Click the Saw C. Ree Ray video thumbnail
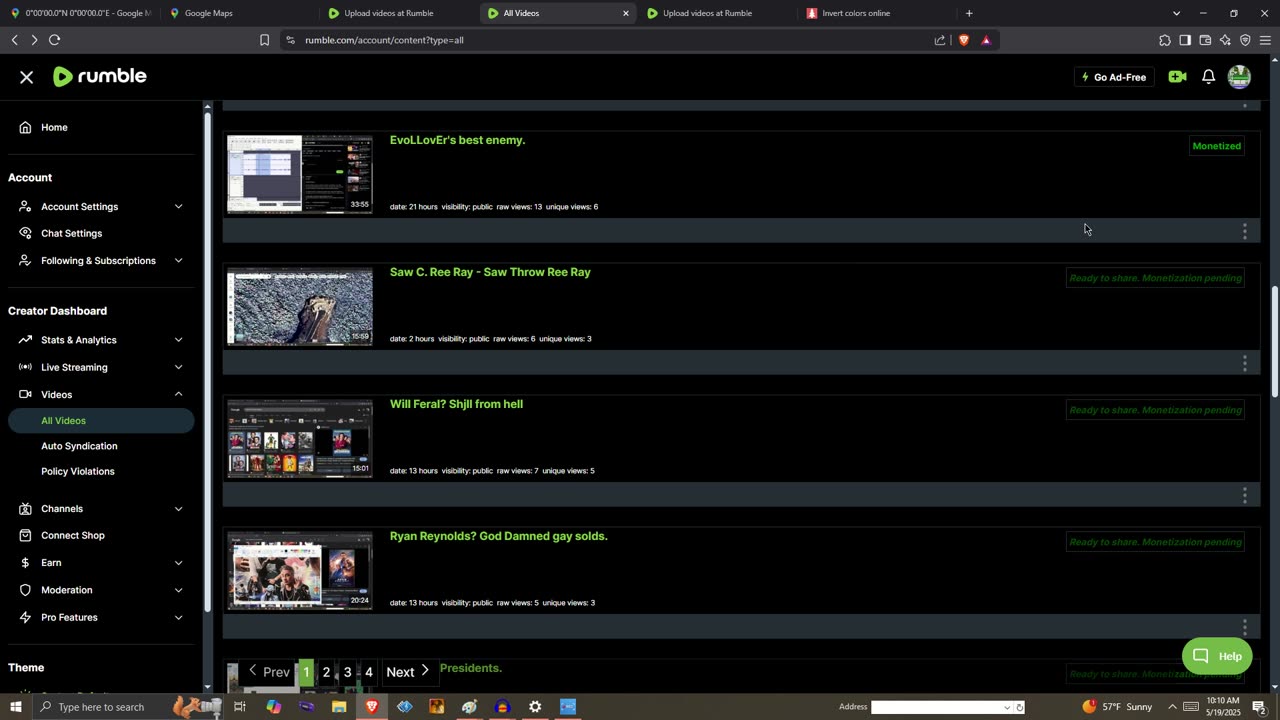The width and height of the screenshot is (1280, 720). click(x=300, y=306)
